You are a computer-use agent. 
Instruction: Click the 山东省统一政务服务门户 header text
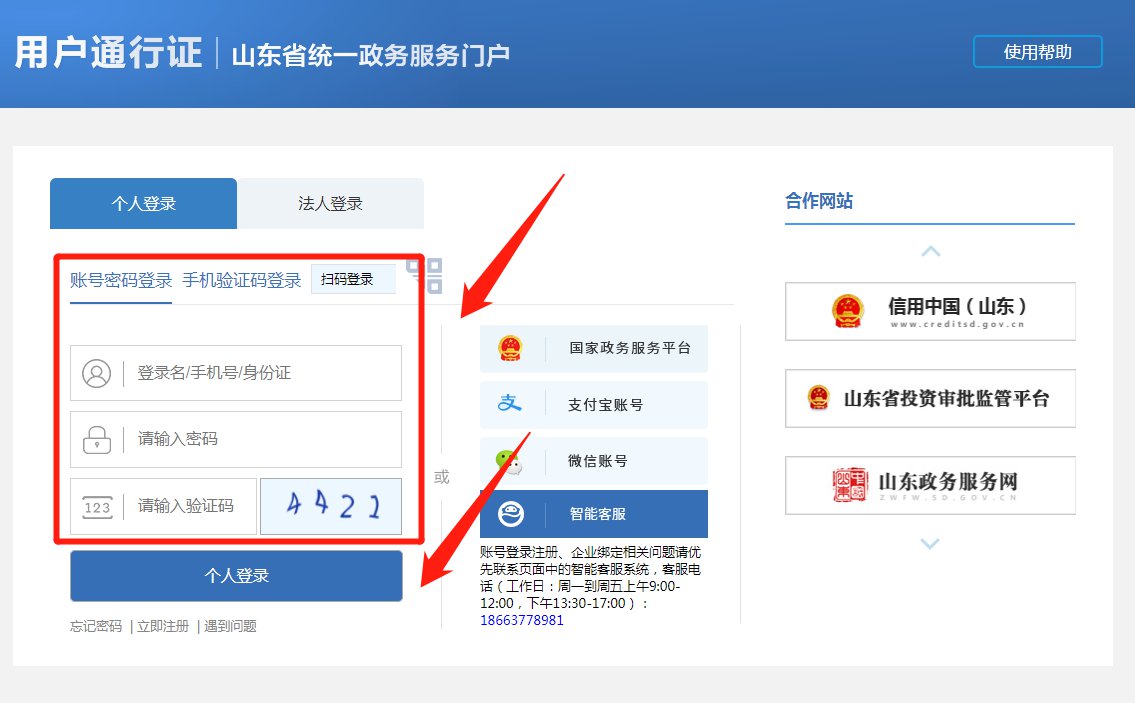371,55
